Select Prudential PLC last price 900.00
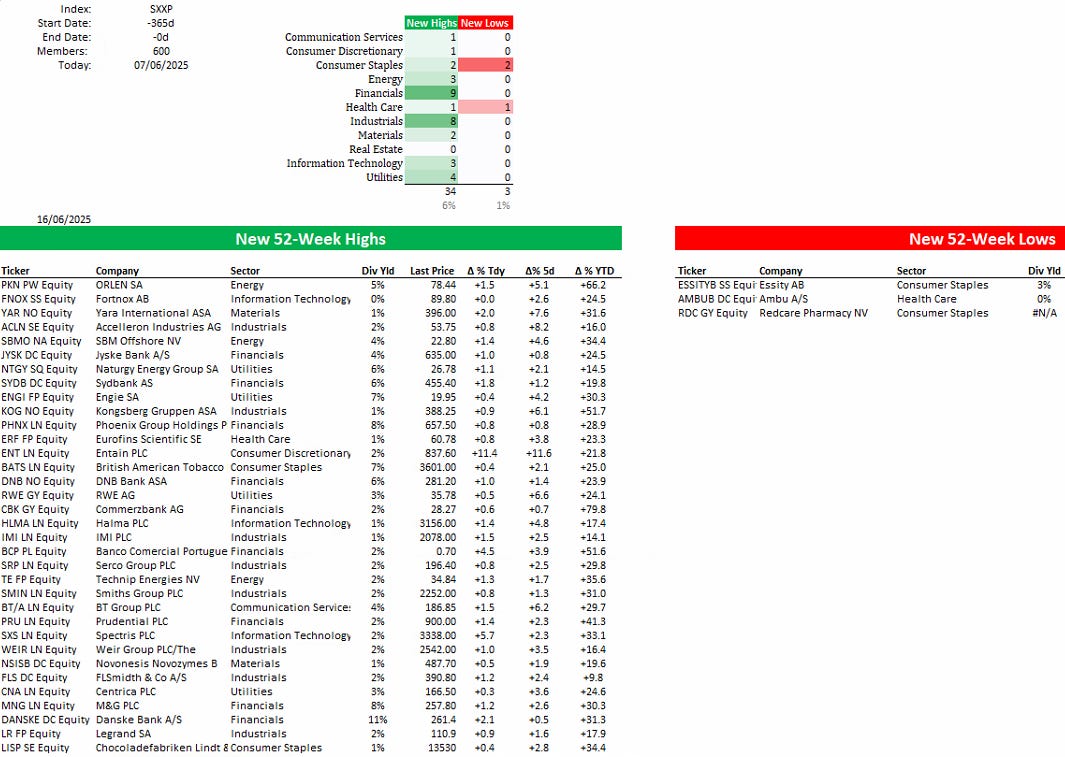Image resolution: width=1065 pixels, height=757 pixels. 440,622
